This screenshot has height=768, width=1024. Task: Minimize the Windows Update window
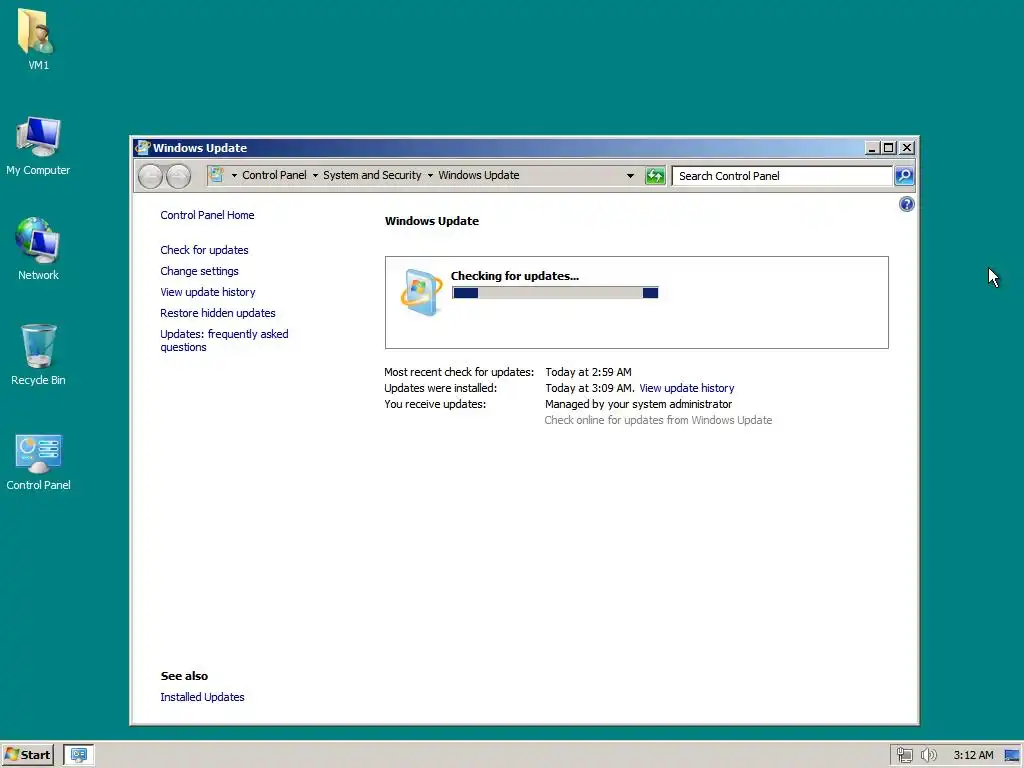(871, 148)
